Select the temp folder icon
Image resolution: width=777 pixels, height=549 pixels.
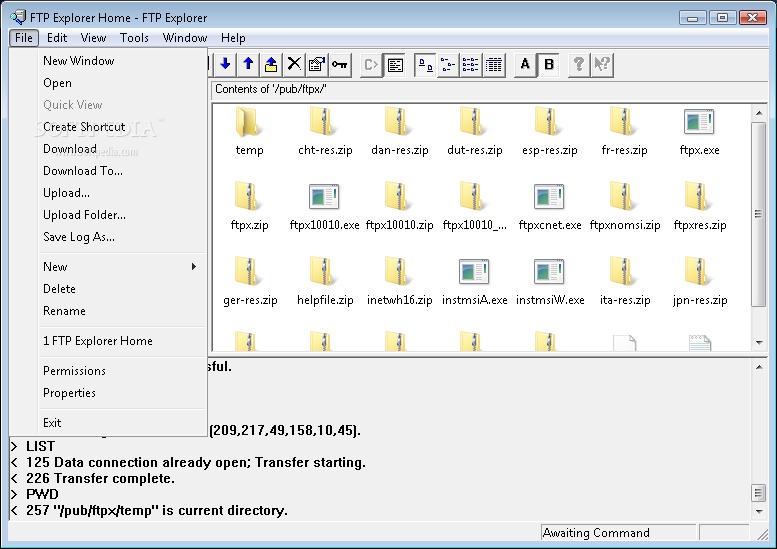tap(247, 122)
